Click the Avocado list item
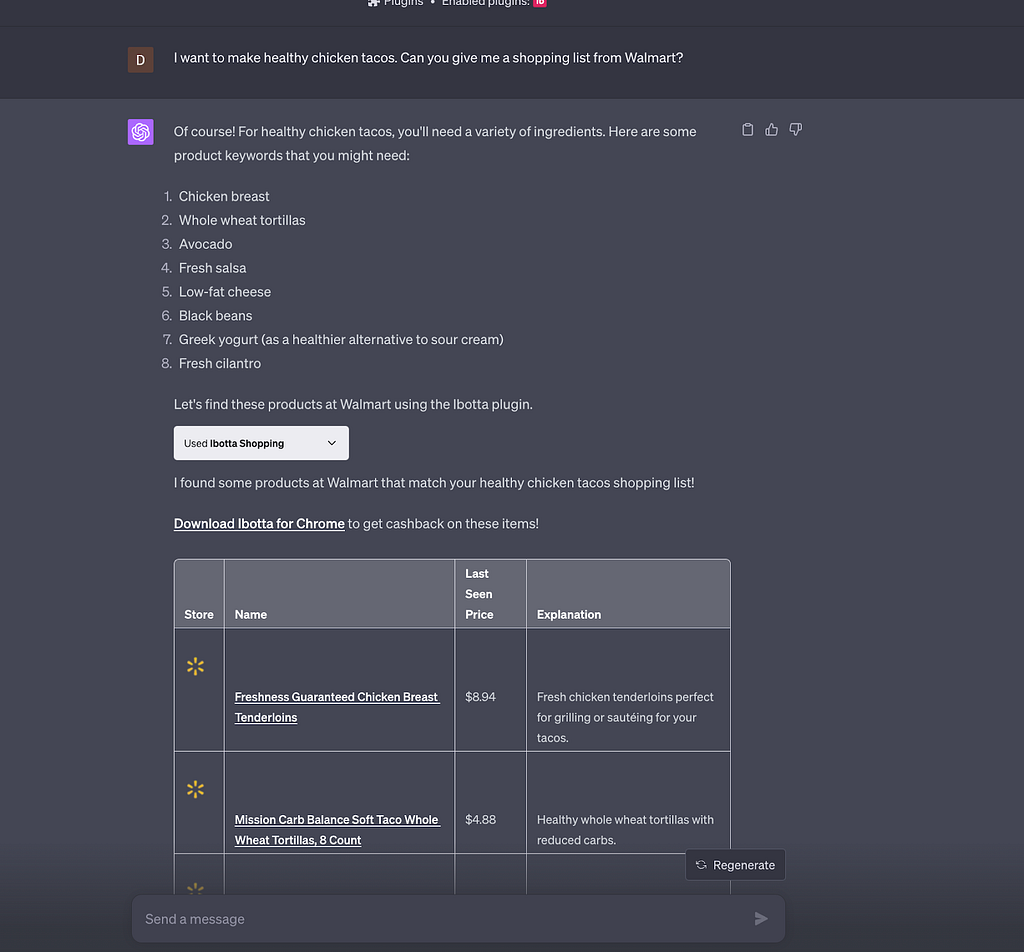This screenshot has width=1024, height=952. 206,244
